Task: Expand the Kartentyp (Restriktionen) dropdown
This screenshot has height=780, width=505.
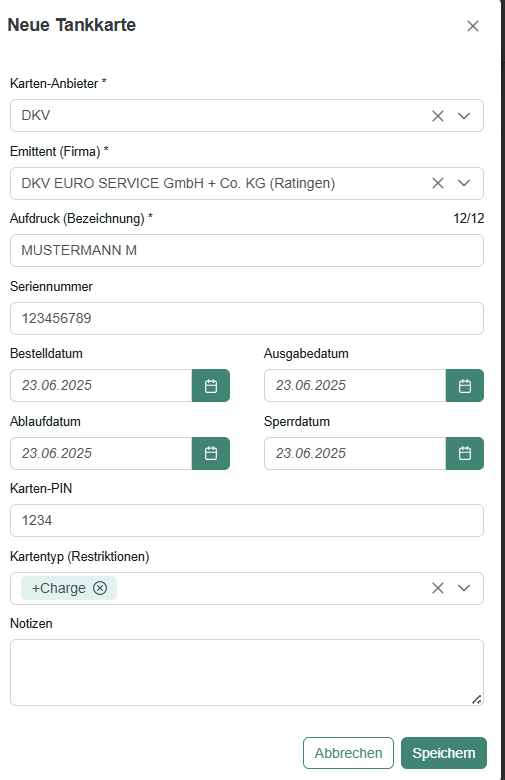Action: 464,588
